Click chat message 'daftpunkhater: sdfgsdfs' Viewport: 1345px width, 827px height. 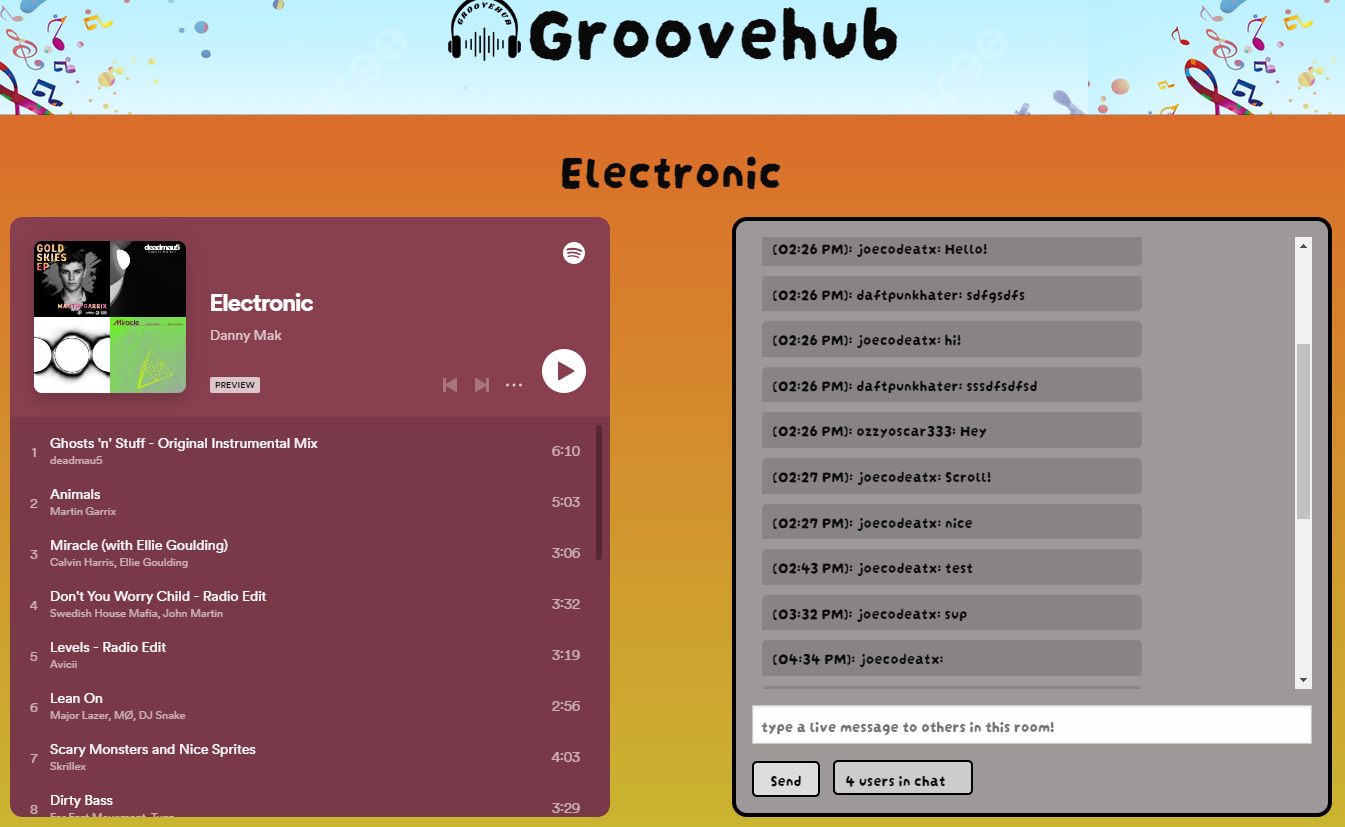(x=952, y=294)
